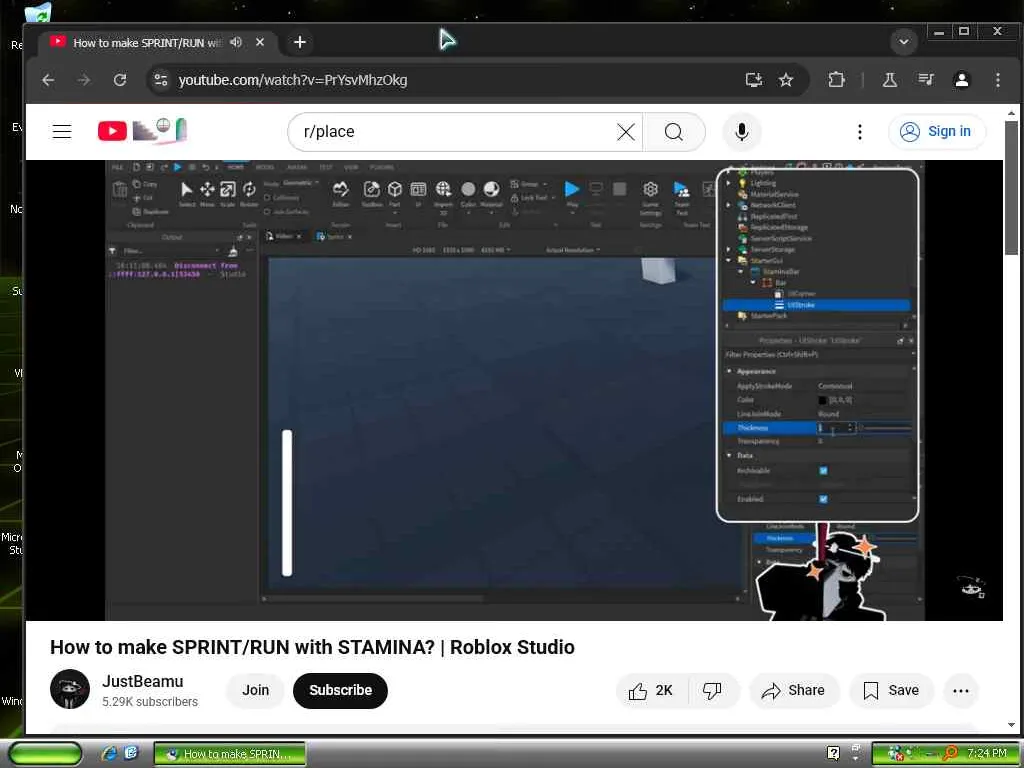
Task: Search with your voice microphone
Action: 741,132
